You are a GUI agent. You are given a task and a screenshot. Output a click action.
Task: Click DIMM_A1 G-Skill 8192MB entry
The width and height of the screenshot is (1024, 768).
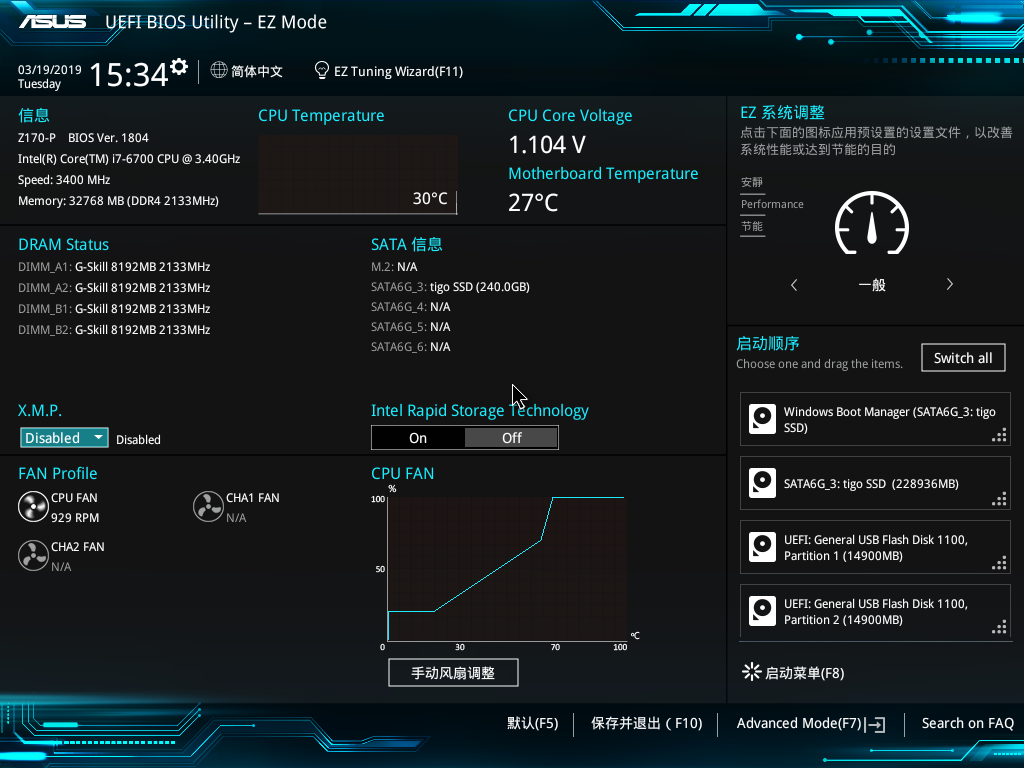pos(114,267)
